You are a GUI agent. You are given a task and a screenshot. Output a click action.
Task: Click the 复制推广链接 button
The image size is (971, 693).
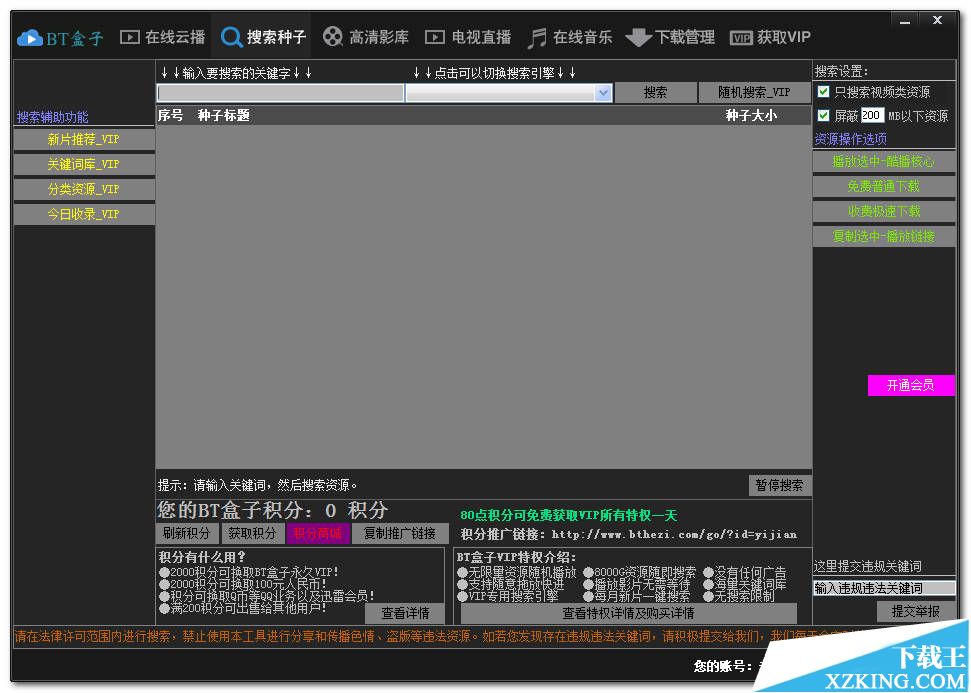click(x=400, y=533)
